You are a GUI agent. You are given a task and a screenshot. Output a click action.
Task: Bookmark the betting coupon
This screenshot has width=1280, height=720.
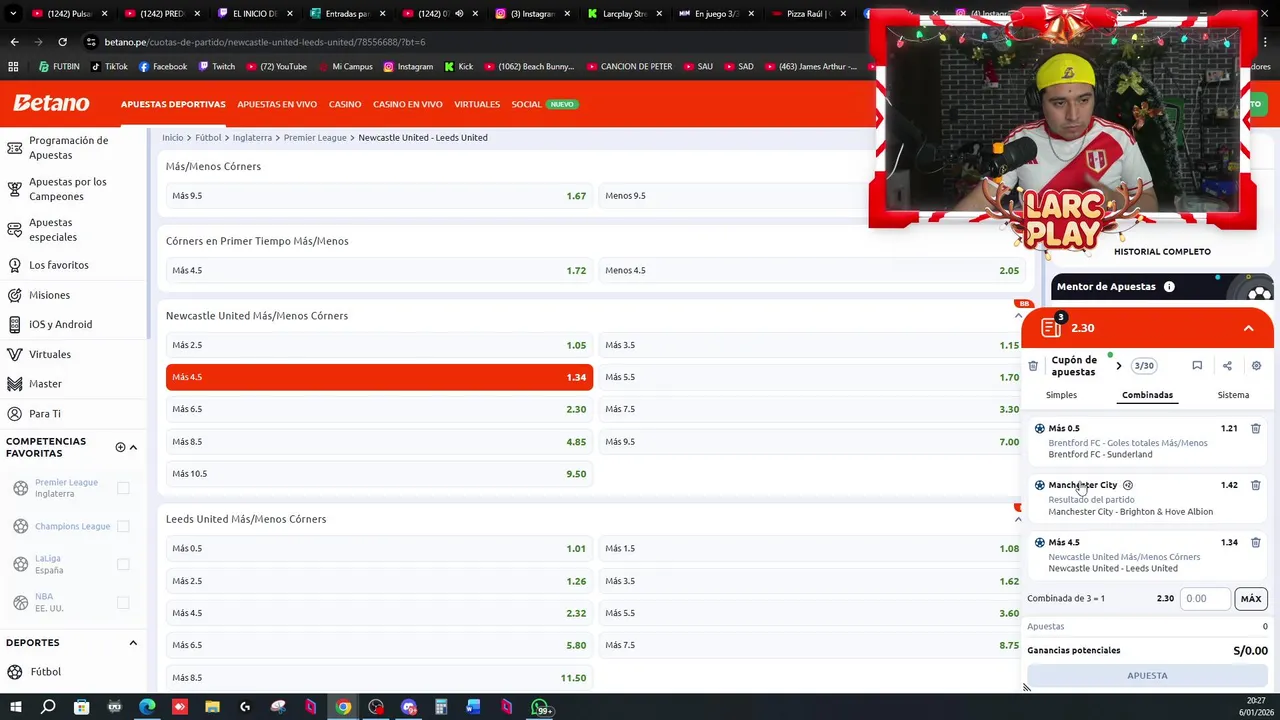point(1197,366)
